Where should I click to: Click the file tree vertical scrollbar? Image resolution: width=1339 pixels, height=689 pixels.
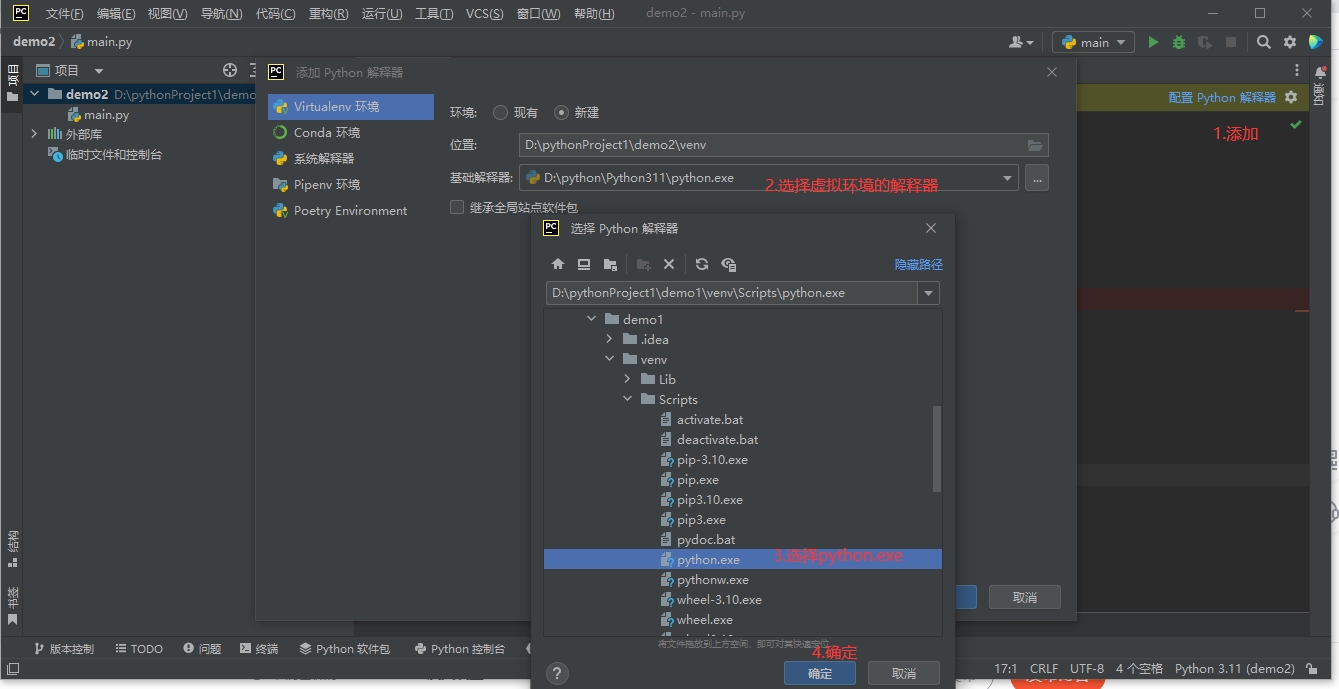[937, 448]
